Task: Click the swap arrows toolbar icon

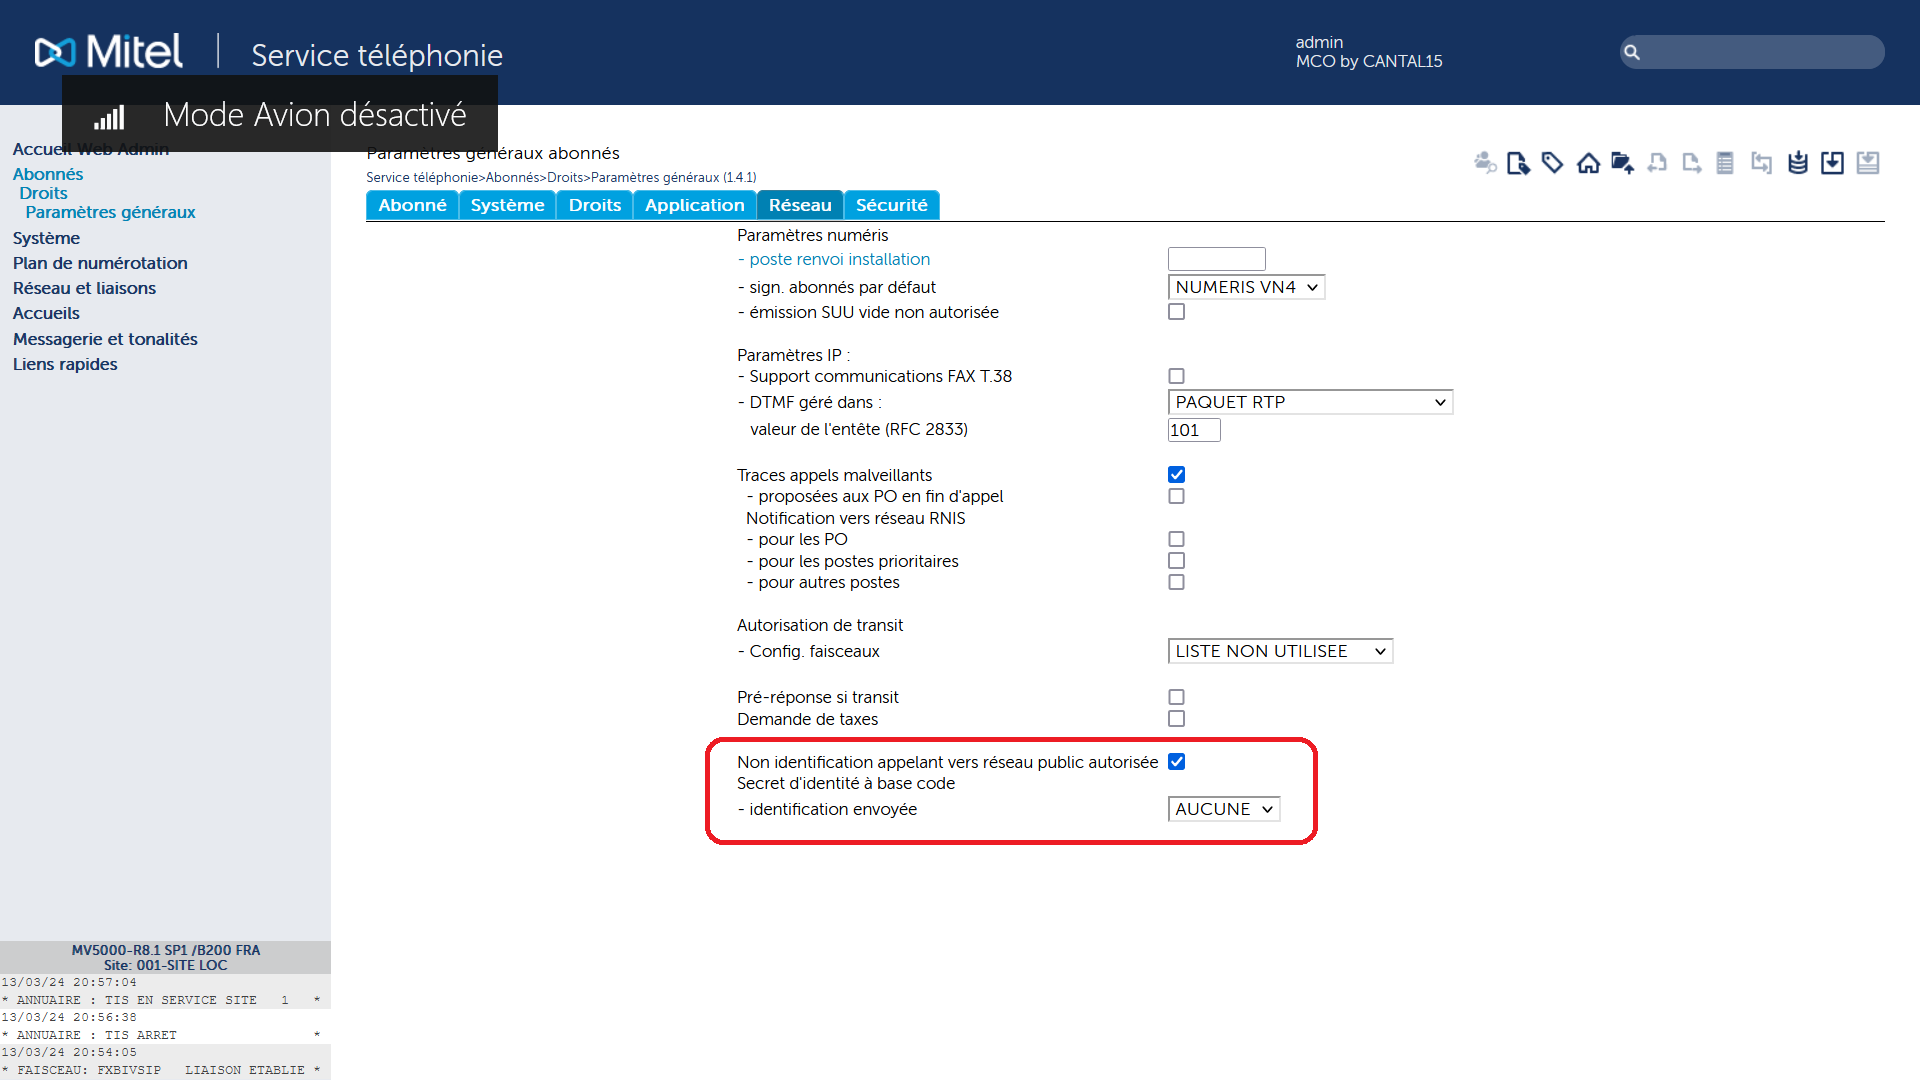Action: click(1762, 162)
